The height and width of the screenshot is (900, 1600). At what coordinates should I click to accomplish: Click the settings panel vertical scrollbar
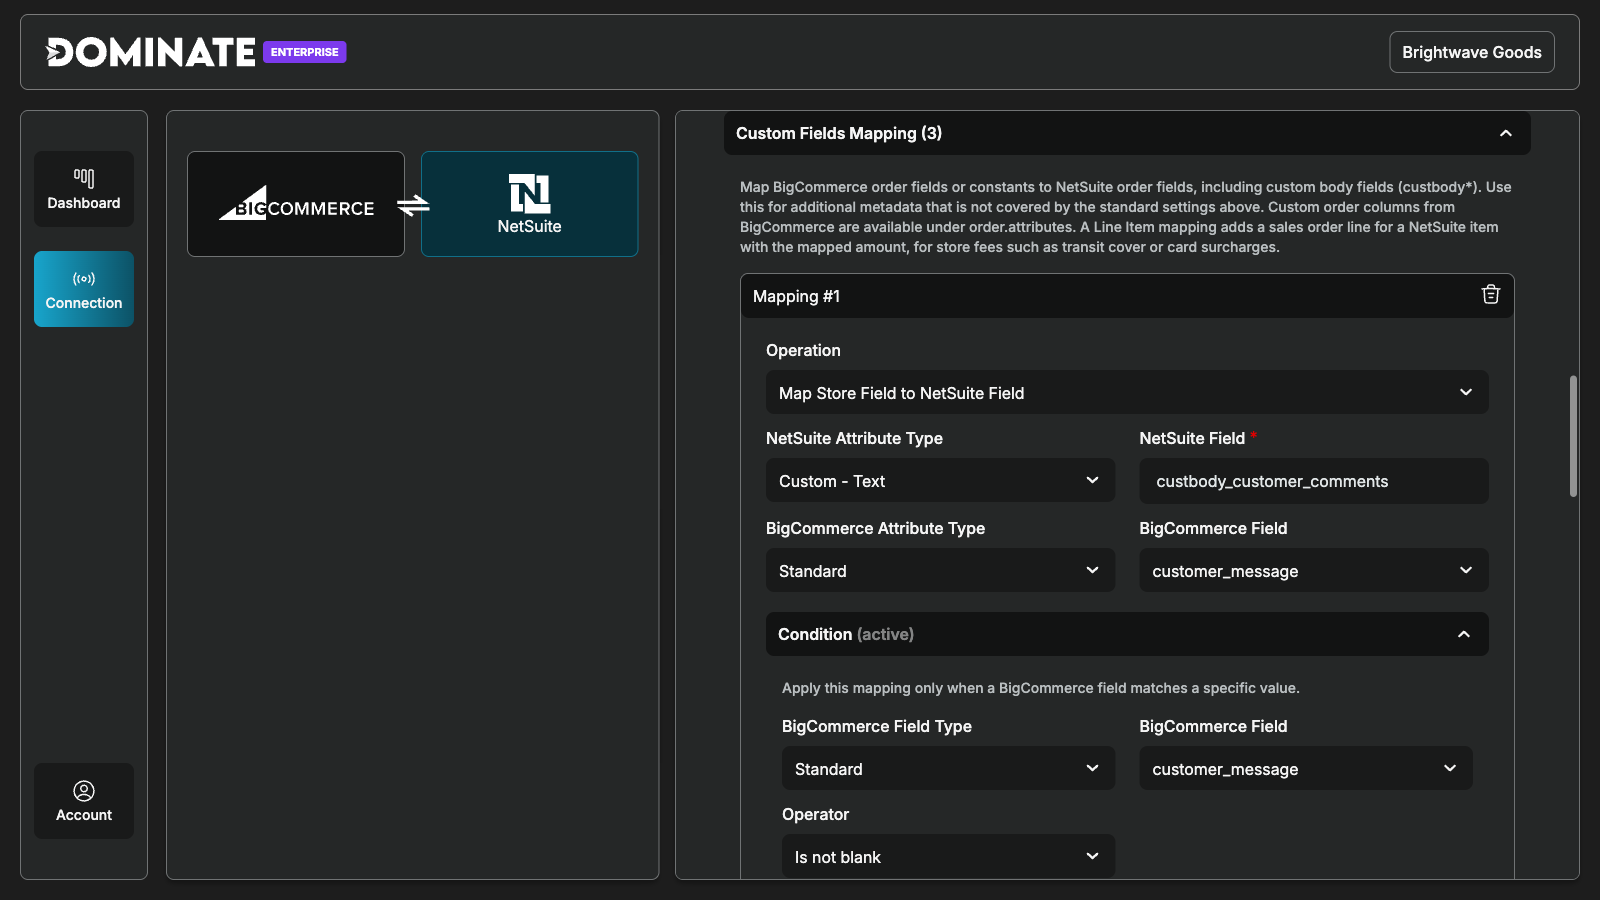click(x=1573, y=436)
